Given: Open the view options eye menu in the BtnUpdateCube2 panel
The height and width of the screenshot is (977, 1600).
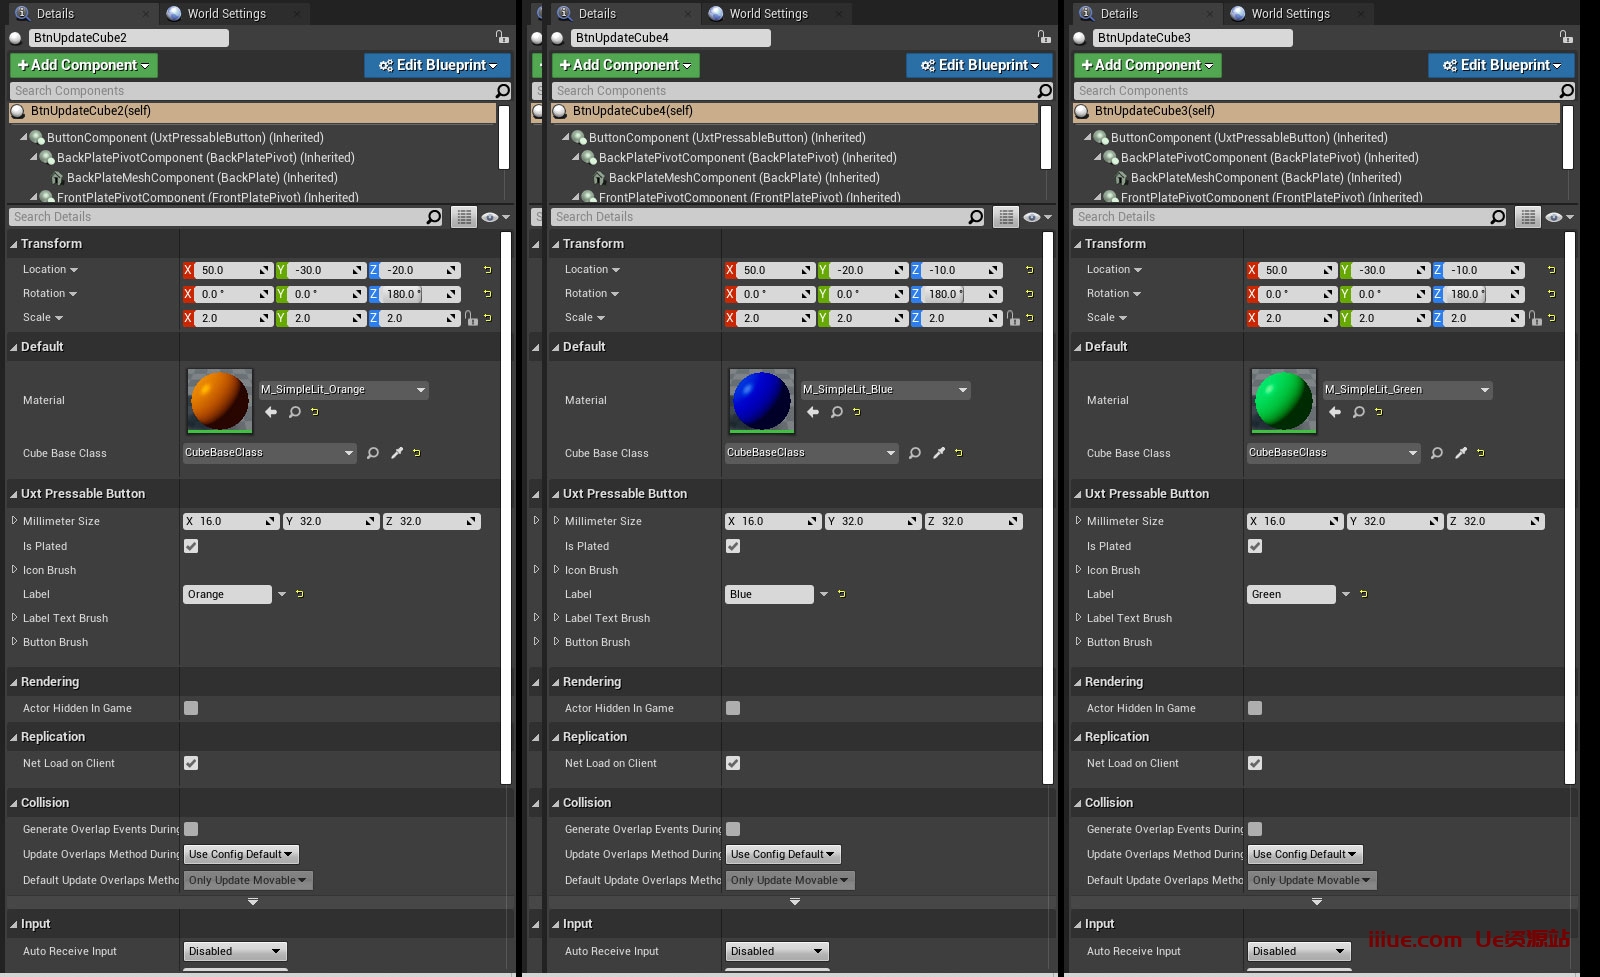Looking at the screenshot, I should (493, 217).
